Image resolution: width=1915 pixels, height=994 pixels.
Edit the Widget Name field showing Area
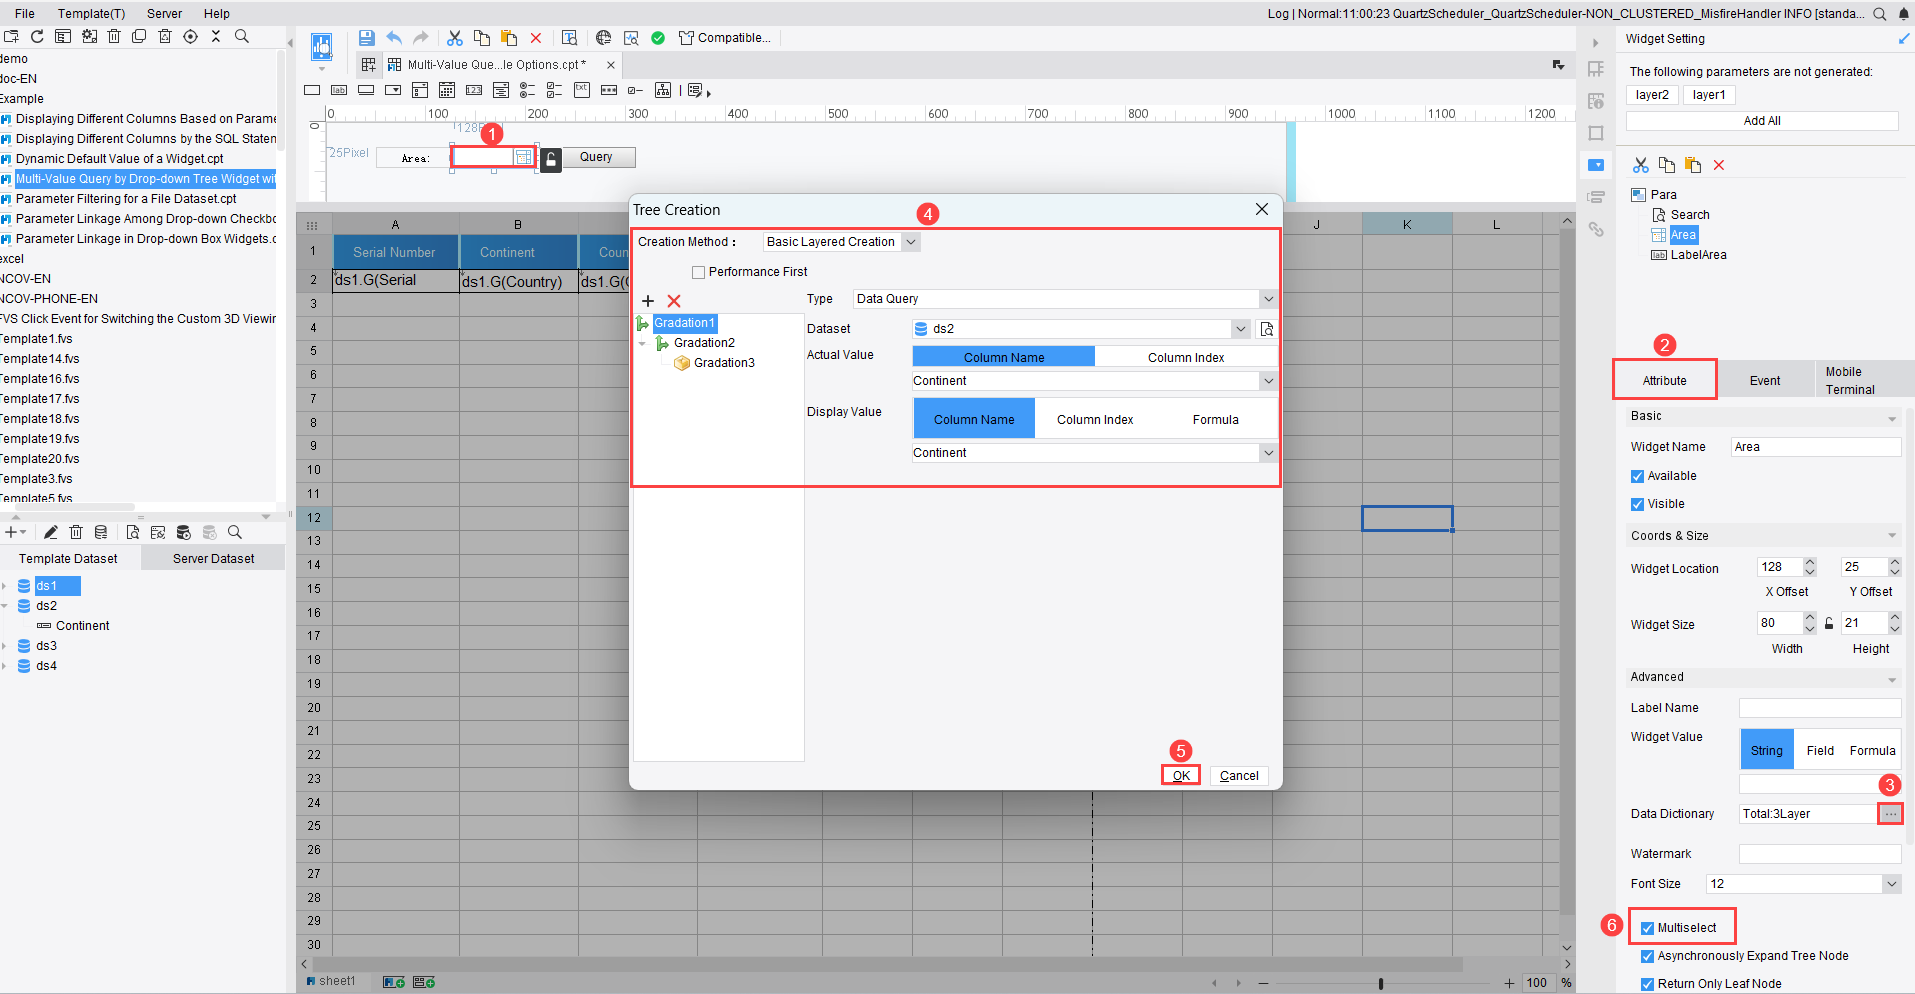pyautogui.click(x=1814, y=446)
